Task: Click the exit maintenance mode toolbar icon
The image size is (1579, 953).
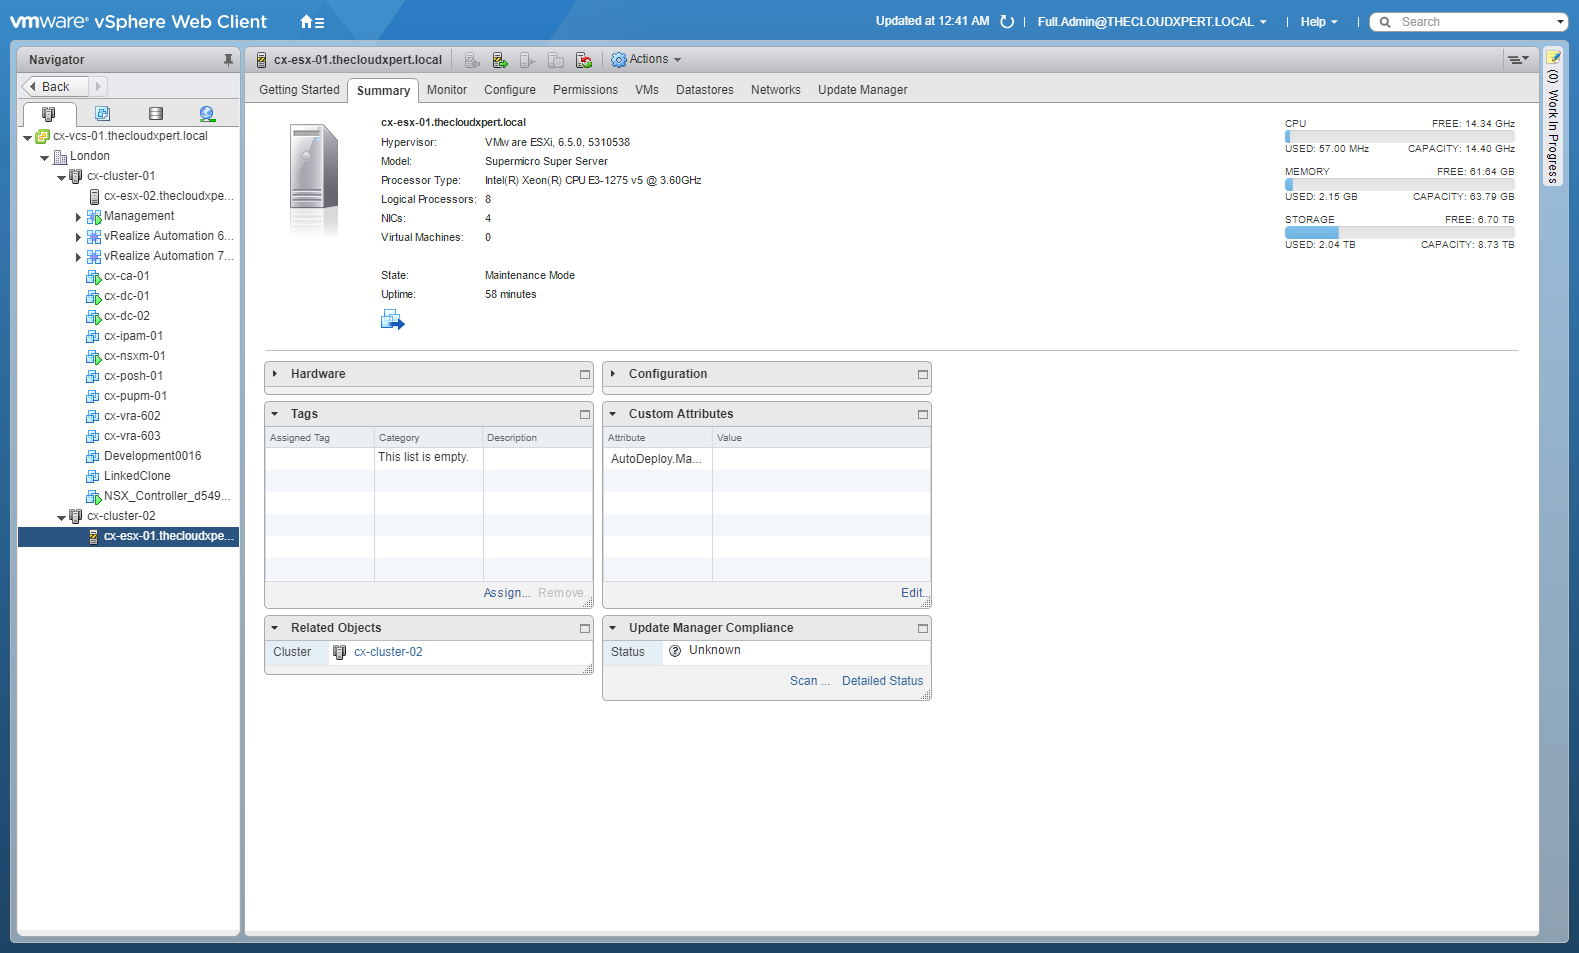Action: 500,60
